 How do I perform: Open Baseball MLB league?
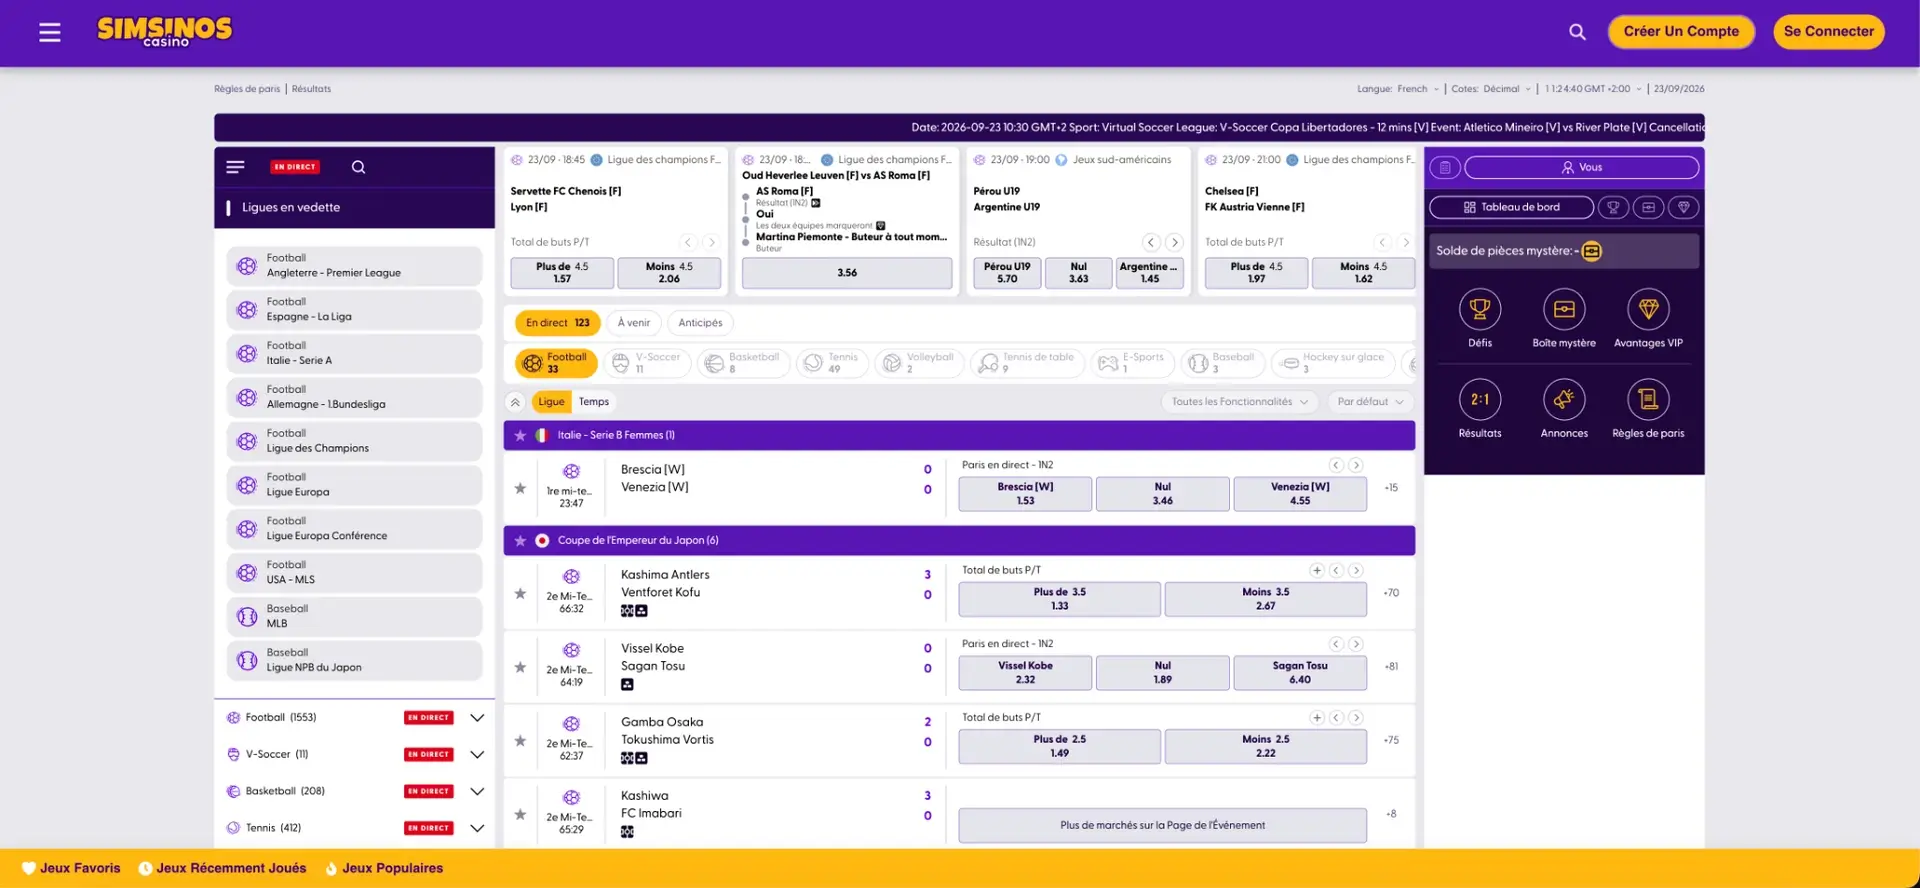(x=354, y=617)
